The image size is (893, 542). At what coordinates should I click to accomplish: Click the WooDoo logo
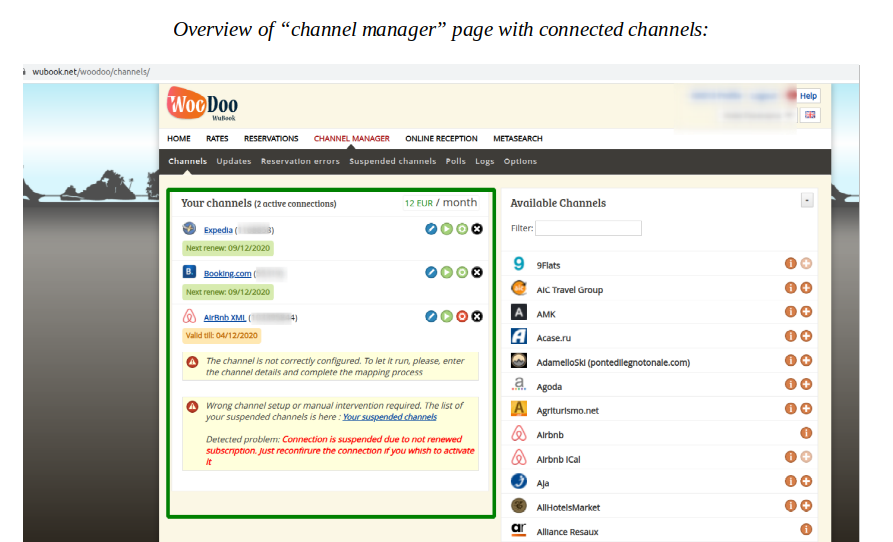[x=202, y=104]
